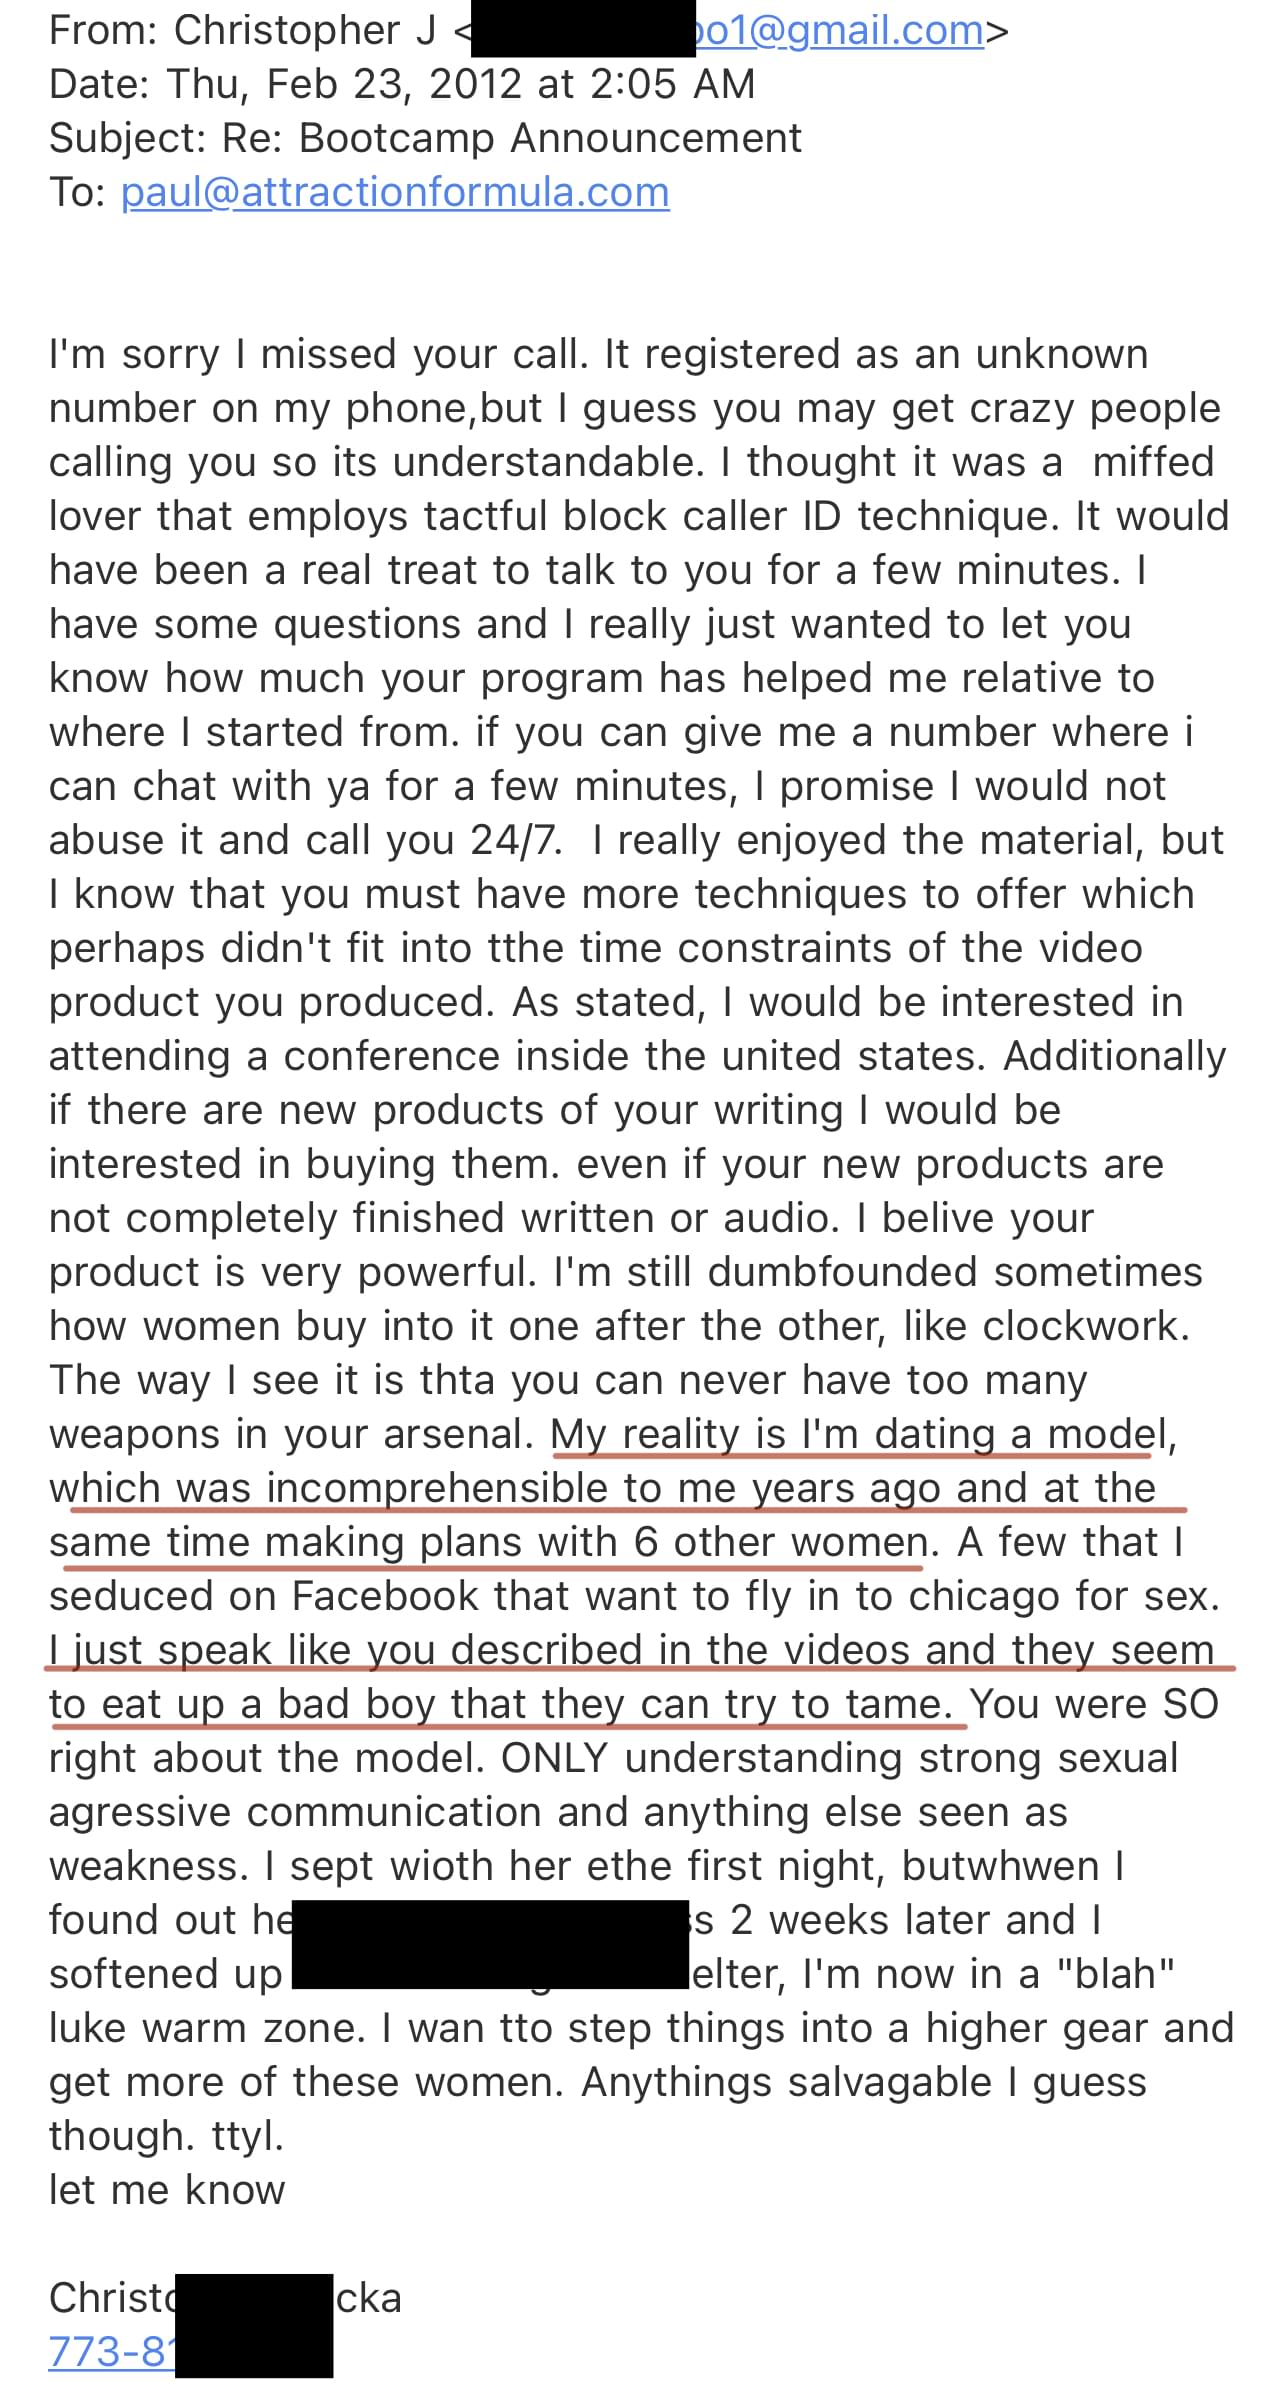The width and height of the screenshot is (1284, 2386).
Task: Open the paul@attractionformula.com recipient link
Action: tap(395, 192)
